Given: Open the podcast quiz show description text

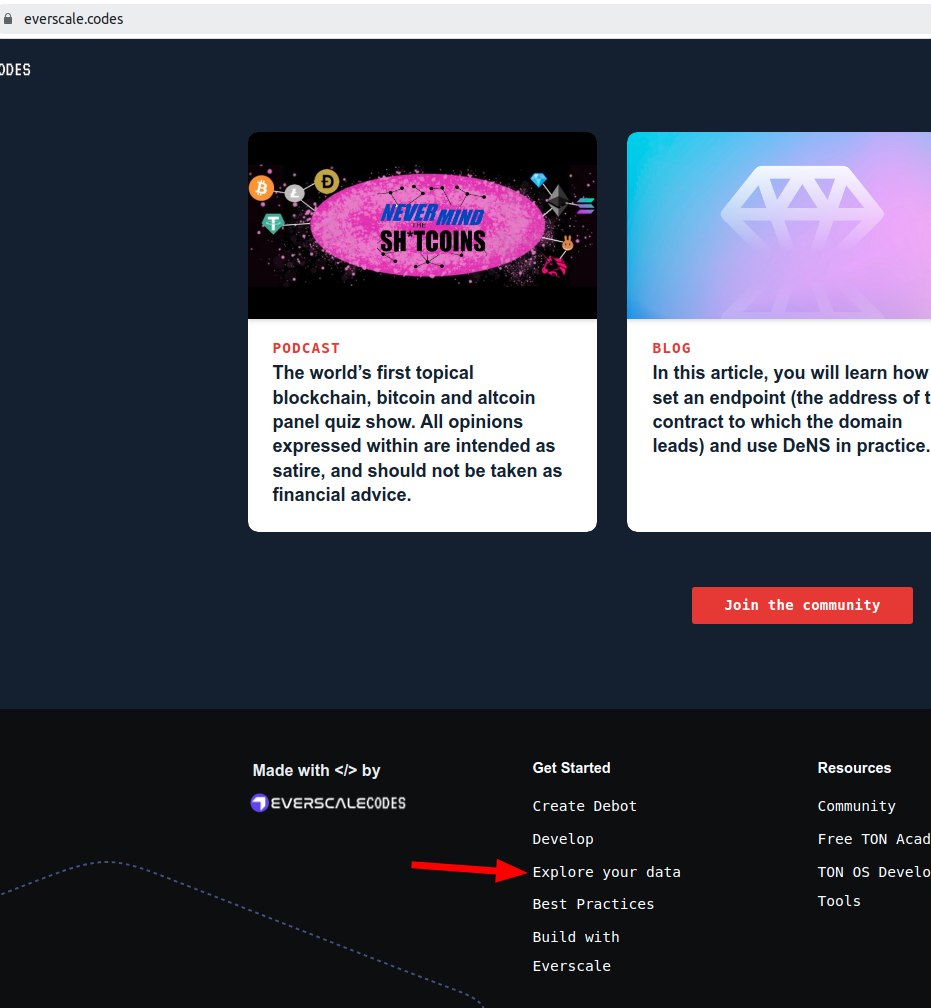Looking at the screenshot, I should (417, 434).
